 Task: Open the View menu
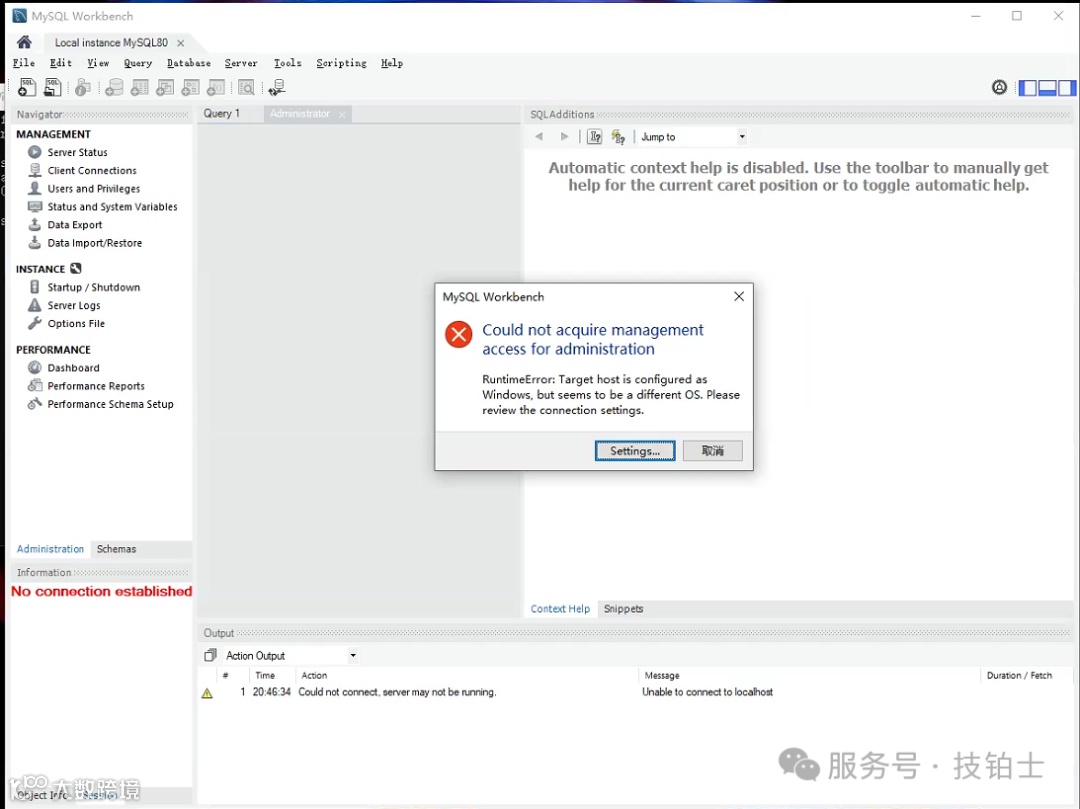[x=98, y=63]
